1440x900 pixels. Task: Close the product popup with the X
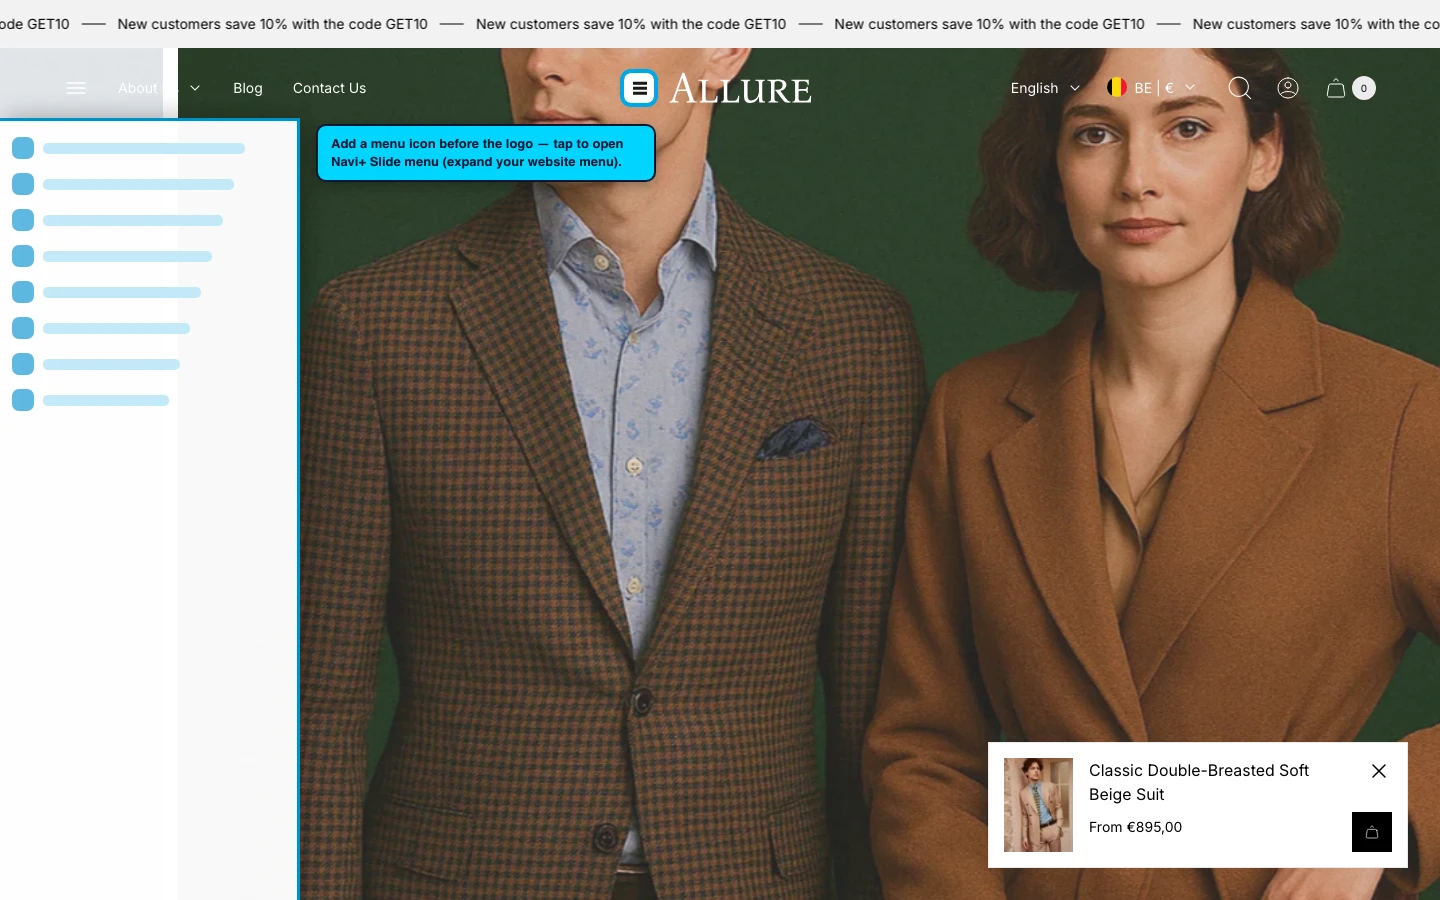point(1379,771)
